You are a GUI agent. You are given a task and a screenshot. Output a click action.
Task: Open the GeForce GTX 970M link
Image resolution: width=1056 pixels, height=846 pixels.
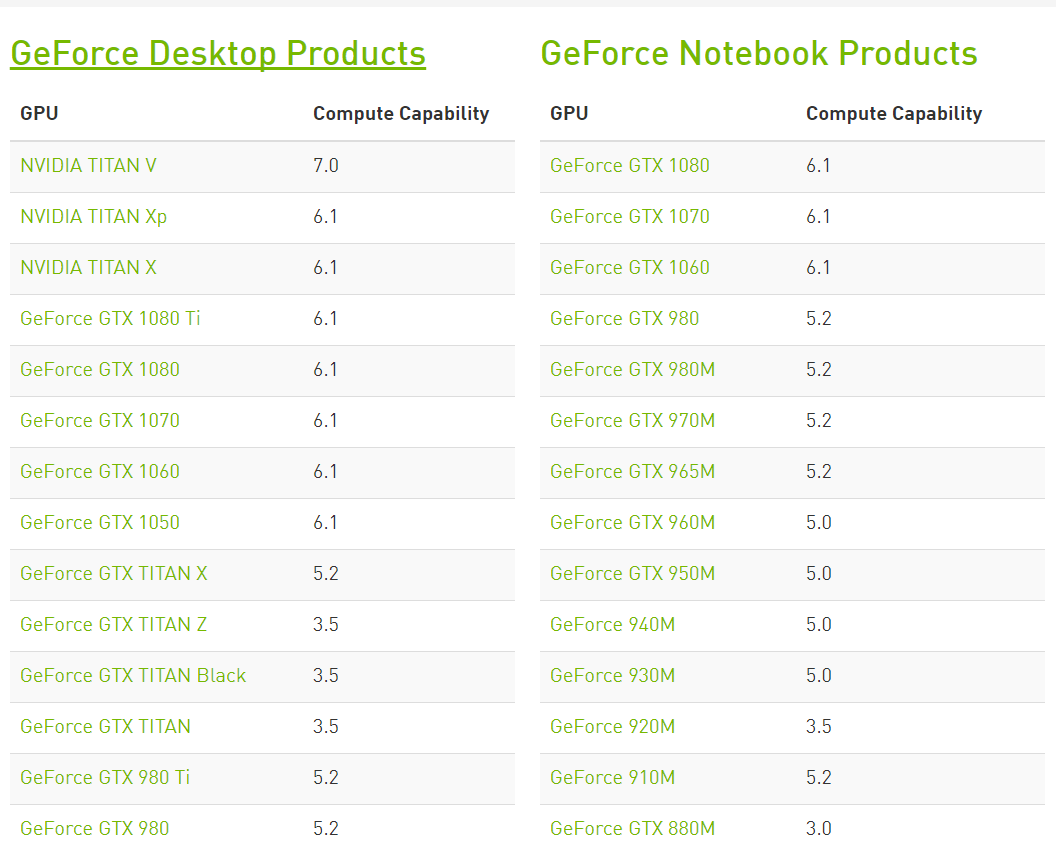pyautogui.click(x=632, y=421)
